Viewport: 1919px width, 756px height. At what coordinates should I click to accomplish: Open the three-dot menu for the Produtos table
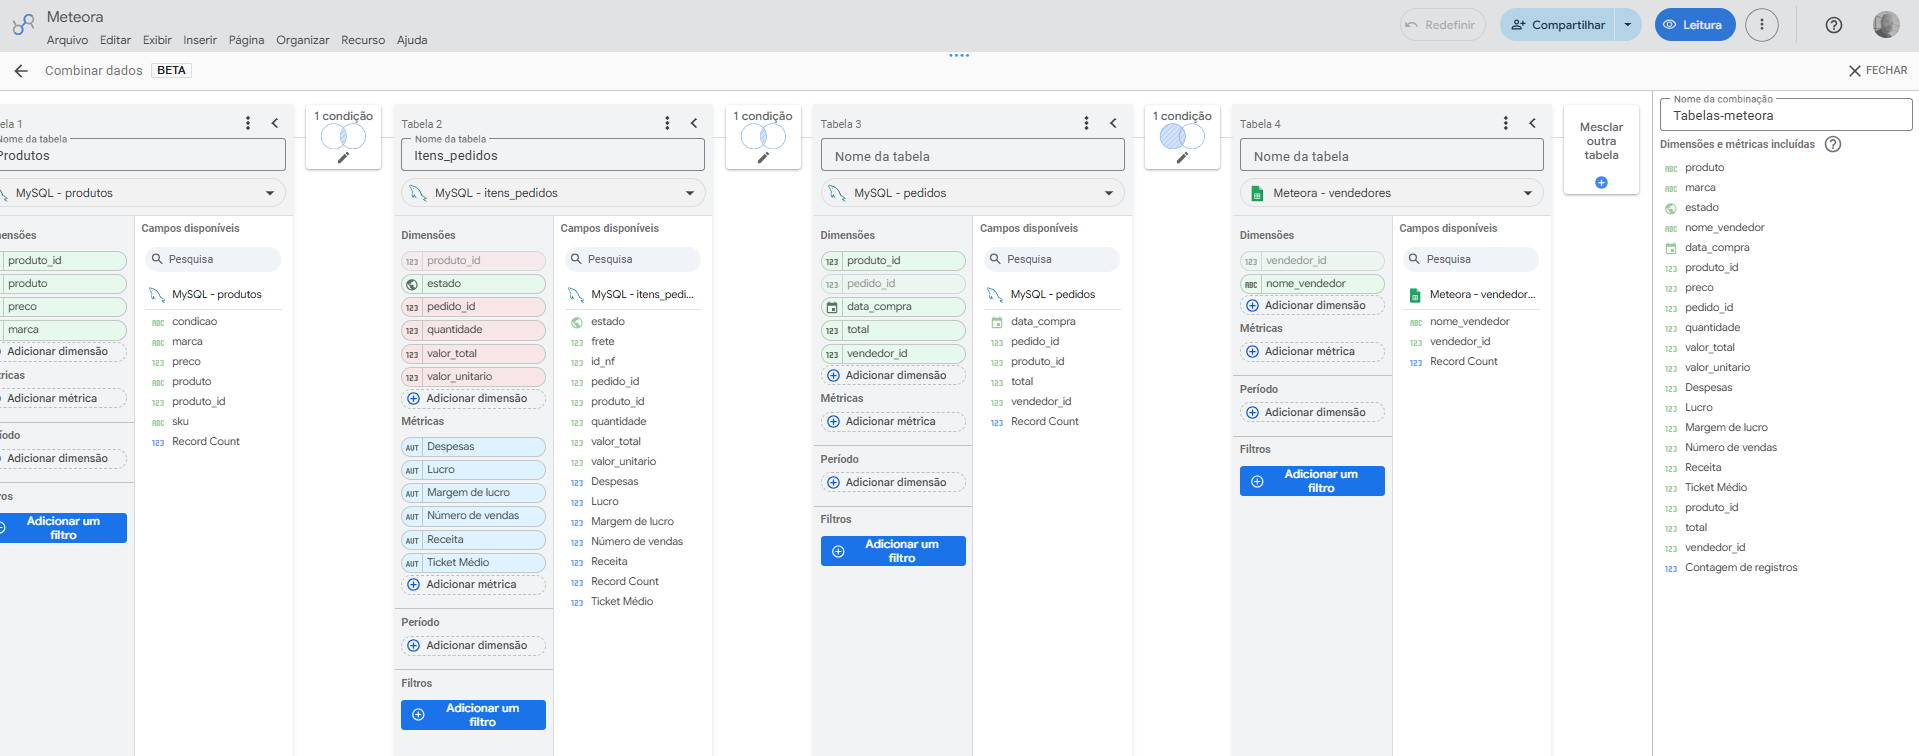(248, 123)
